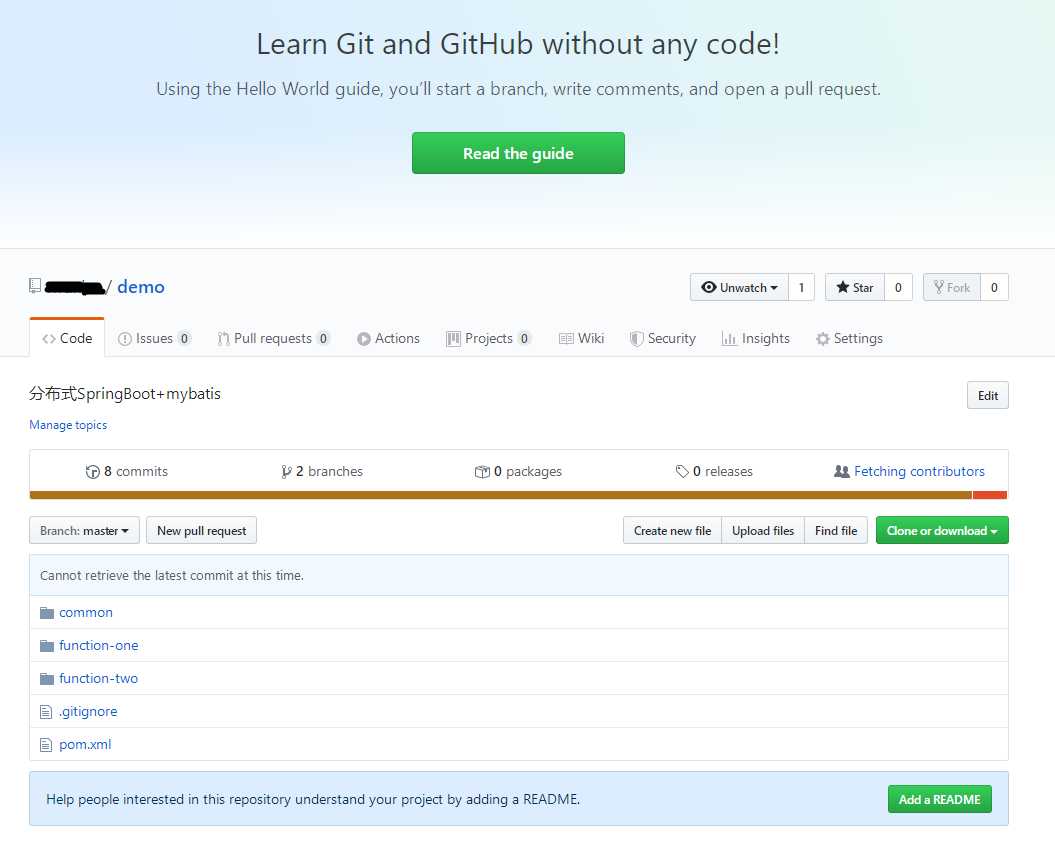
Task: View the 0 packages link
Action: coord(518,472)
